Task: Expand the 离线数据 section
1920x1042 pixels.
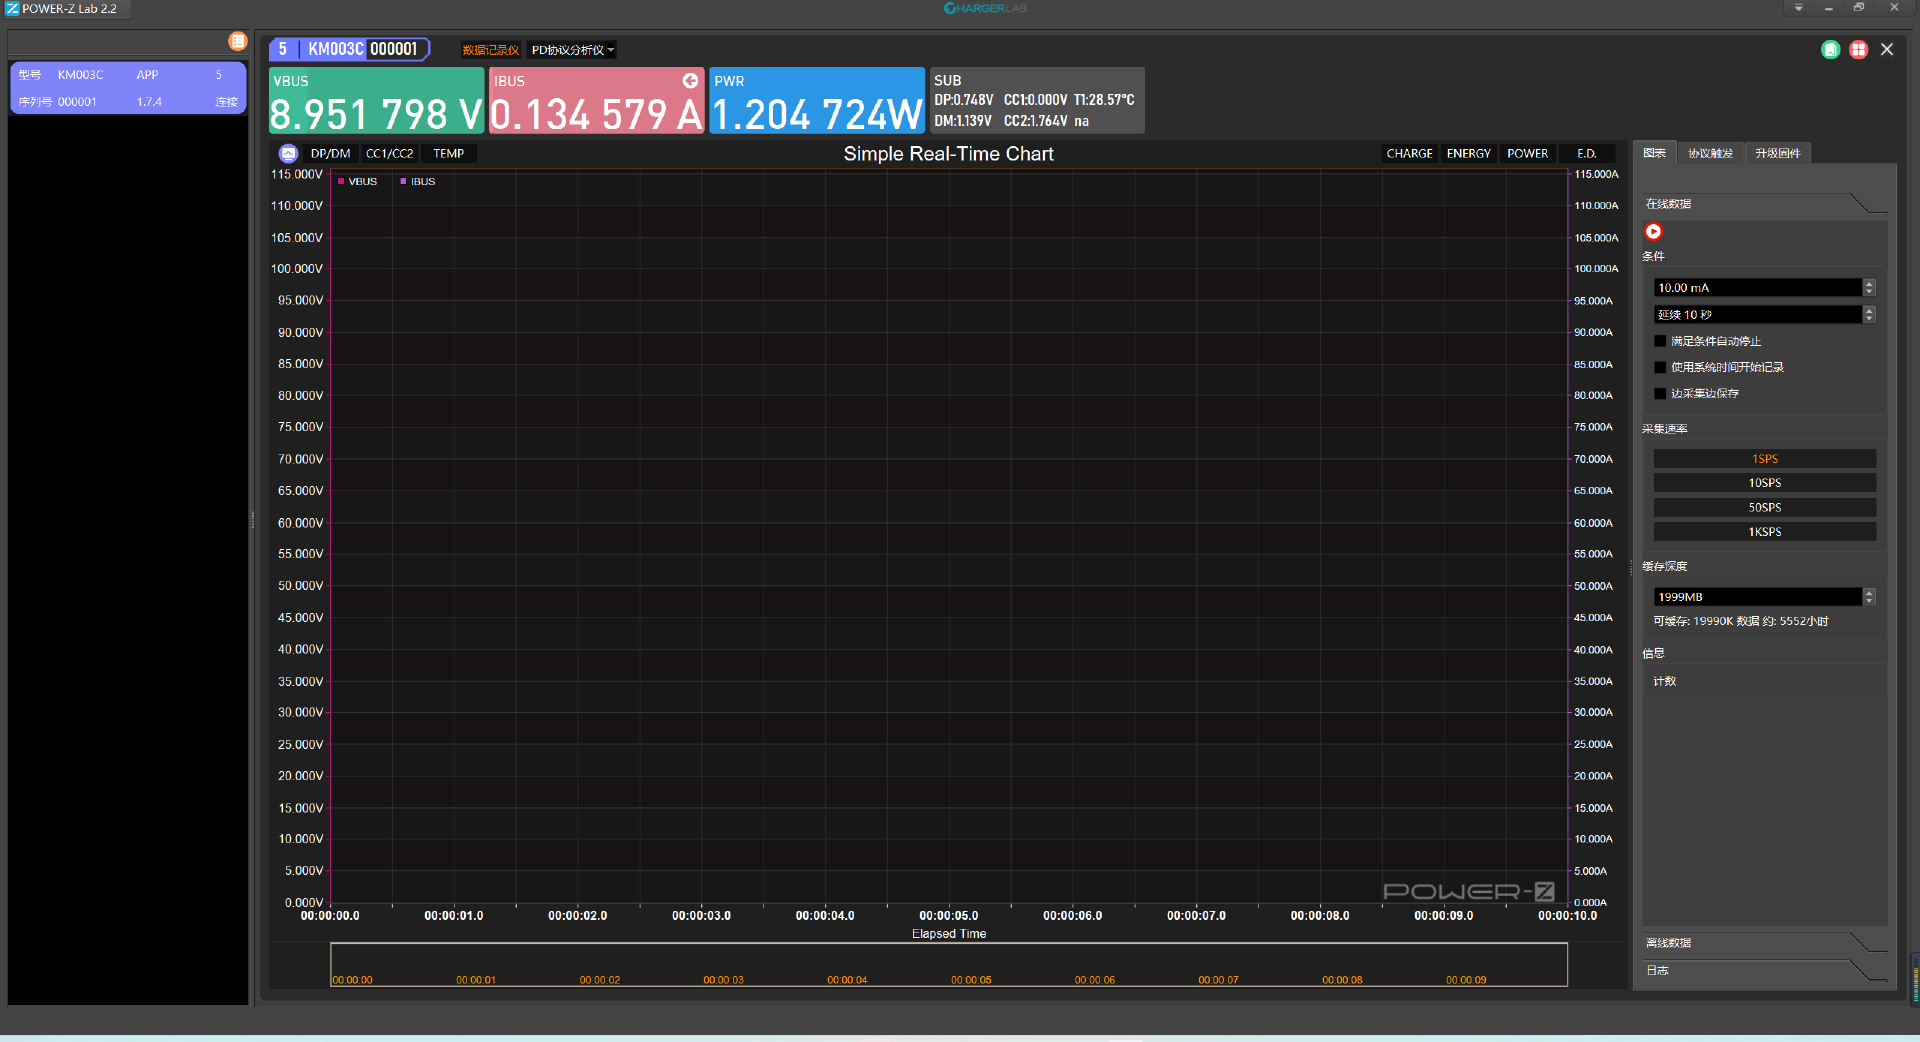Action: pos(1765,943)
